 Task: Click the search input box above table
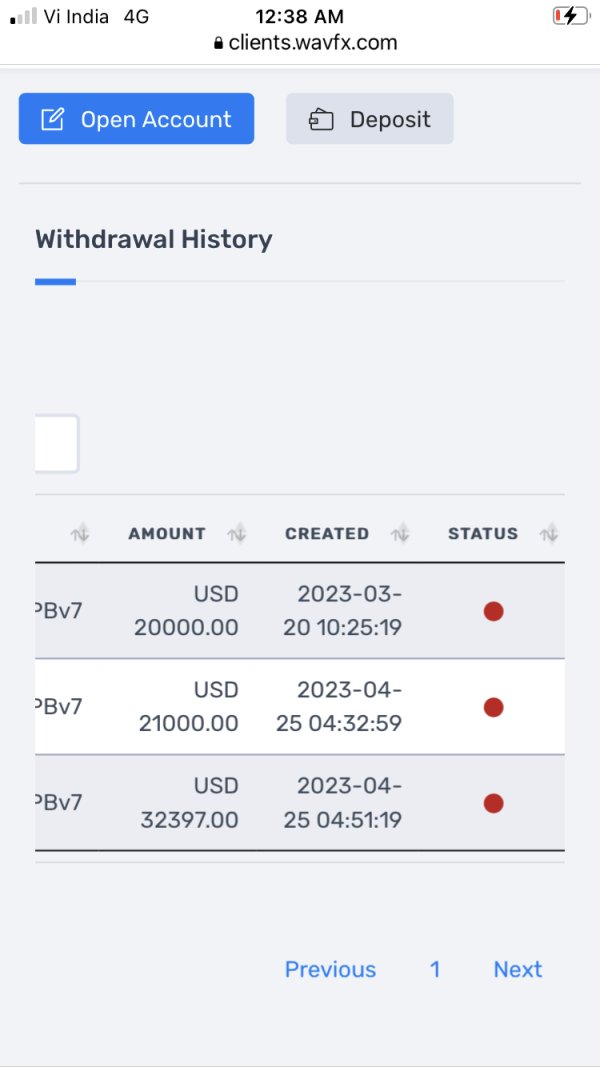point(56,443)
